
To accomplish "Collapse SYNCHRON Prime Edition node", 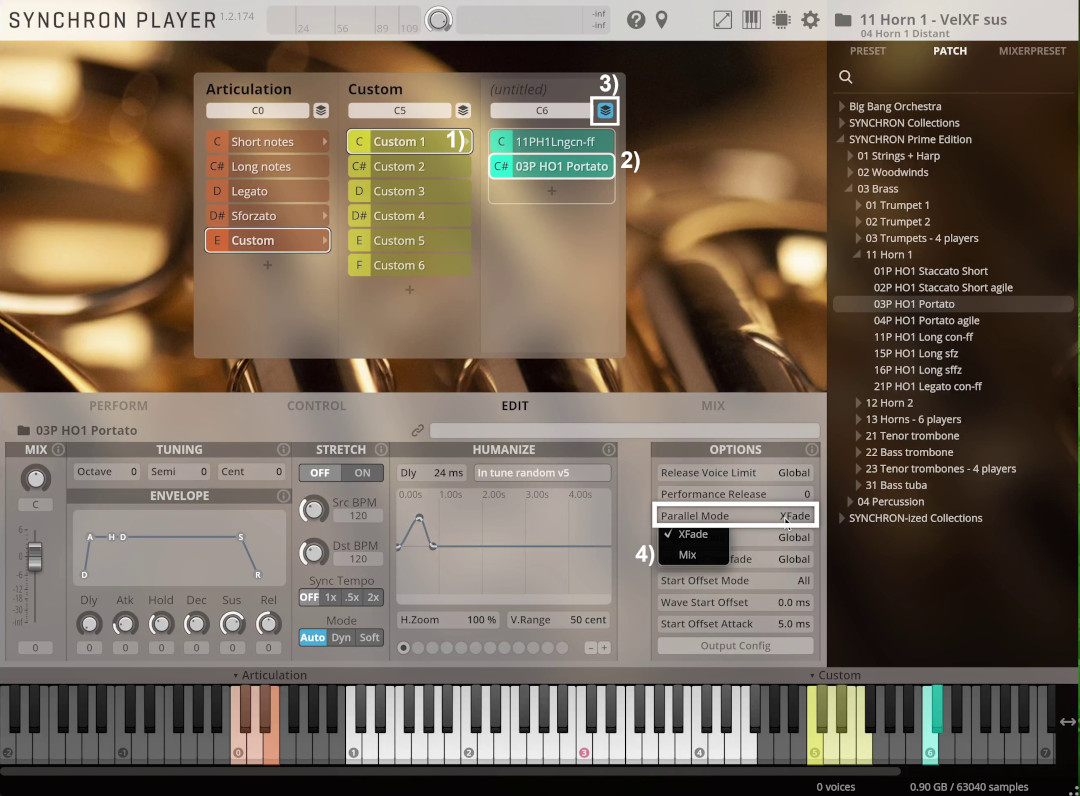I will 842,139.
